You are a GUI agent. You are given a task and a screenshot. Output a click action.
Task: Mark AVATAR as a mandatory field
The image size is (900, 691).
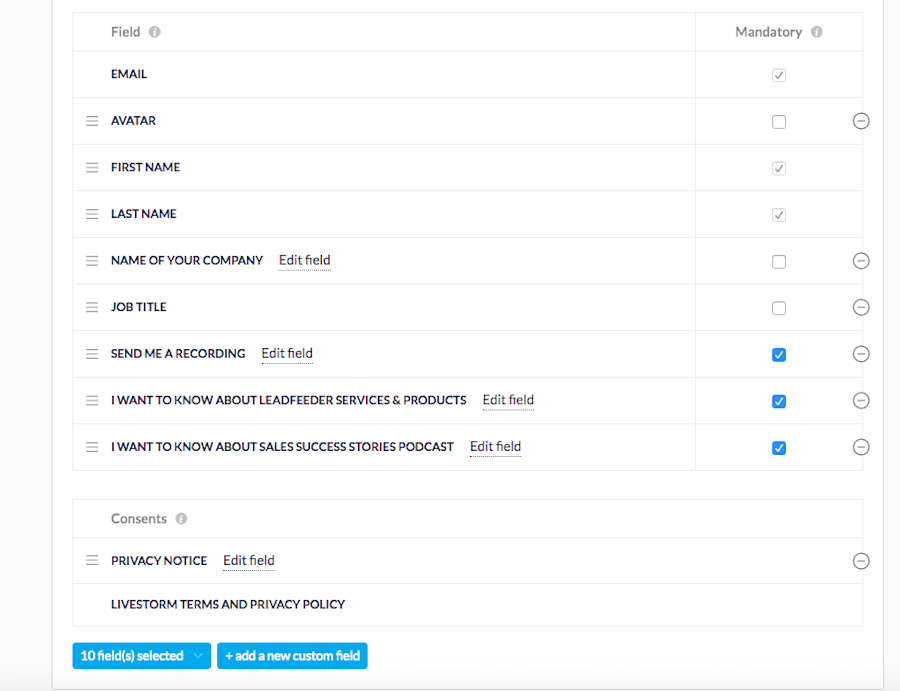pos(778,121)
